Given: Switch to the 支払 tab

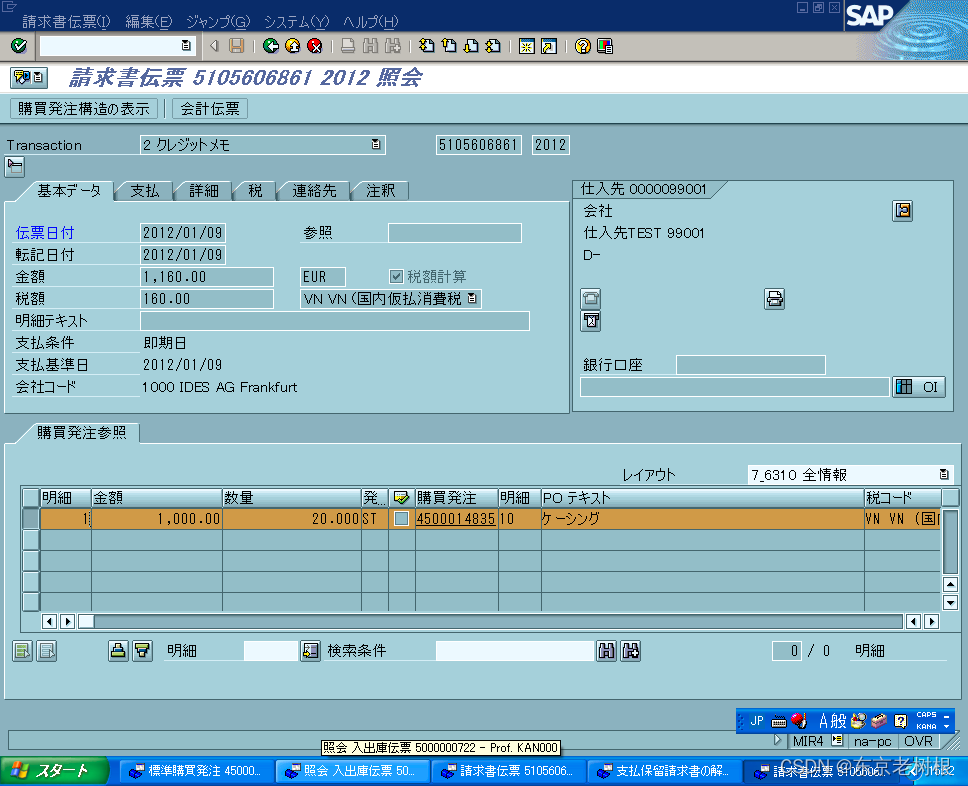Looking at the screenshot, I should (x=143, y=190).
